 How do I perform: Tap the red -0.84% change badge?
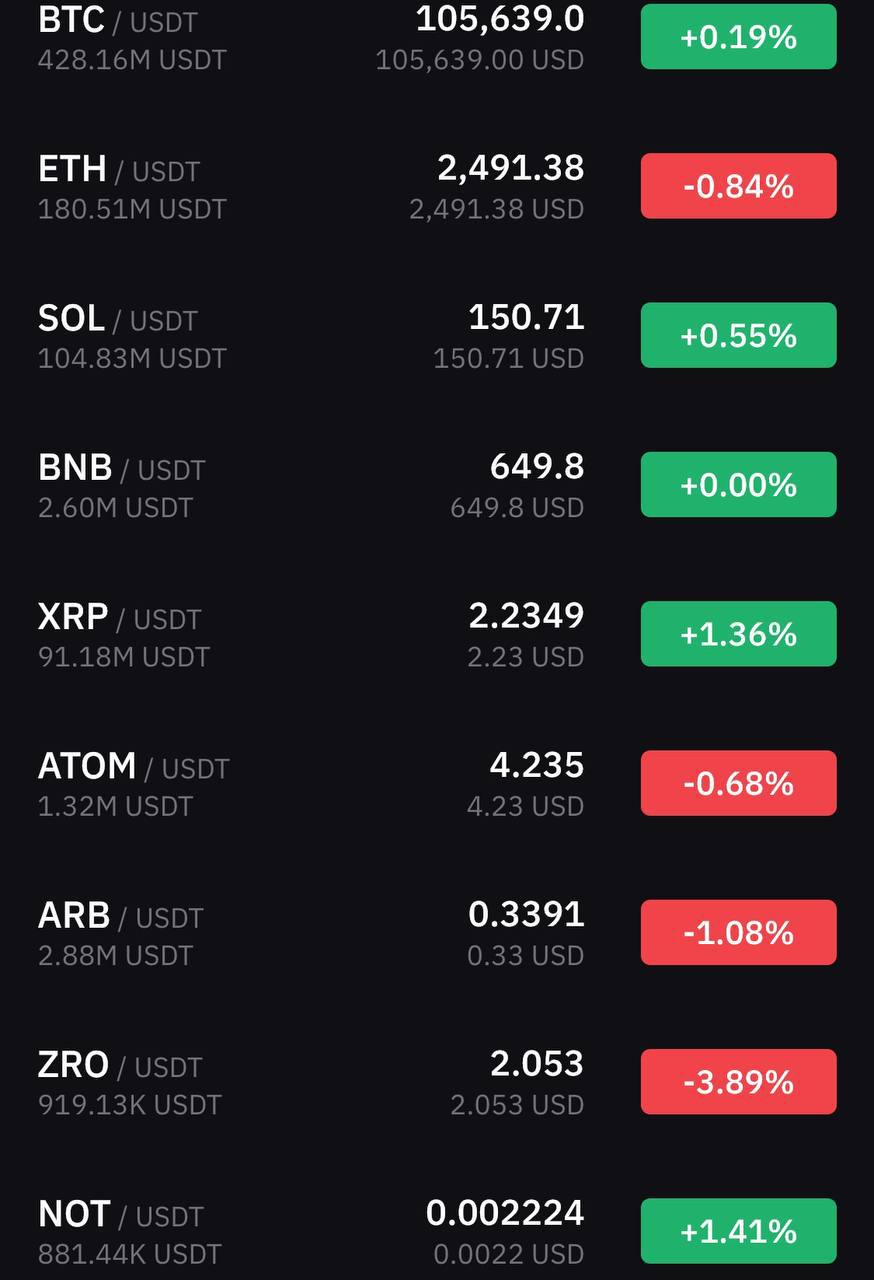coord(738,186)
